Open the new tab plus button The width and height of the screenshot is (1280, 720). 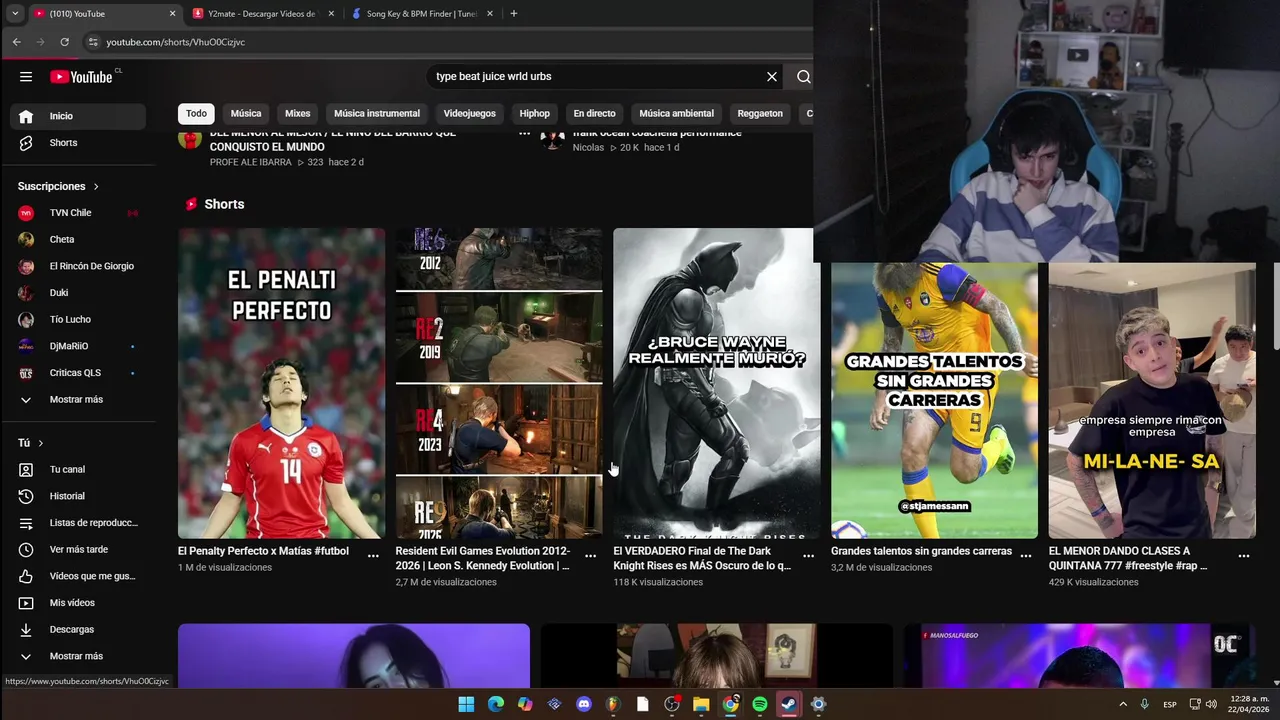[514, 14]
